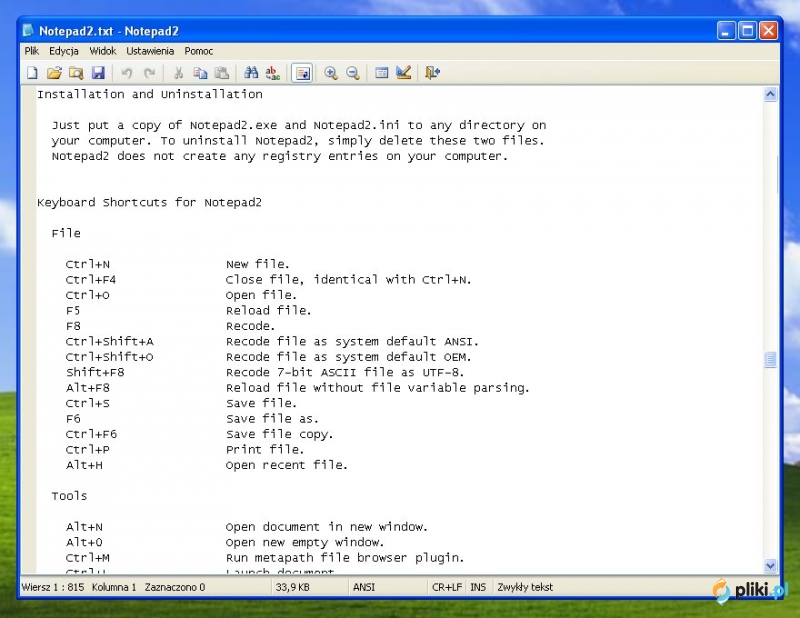Image resolution: width=800 pixels, height=618 pixels.
Task: Click the 'Save file copy.' text
Action: pos(280,434)
